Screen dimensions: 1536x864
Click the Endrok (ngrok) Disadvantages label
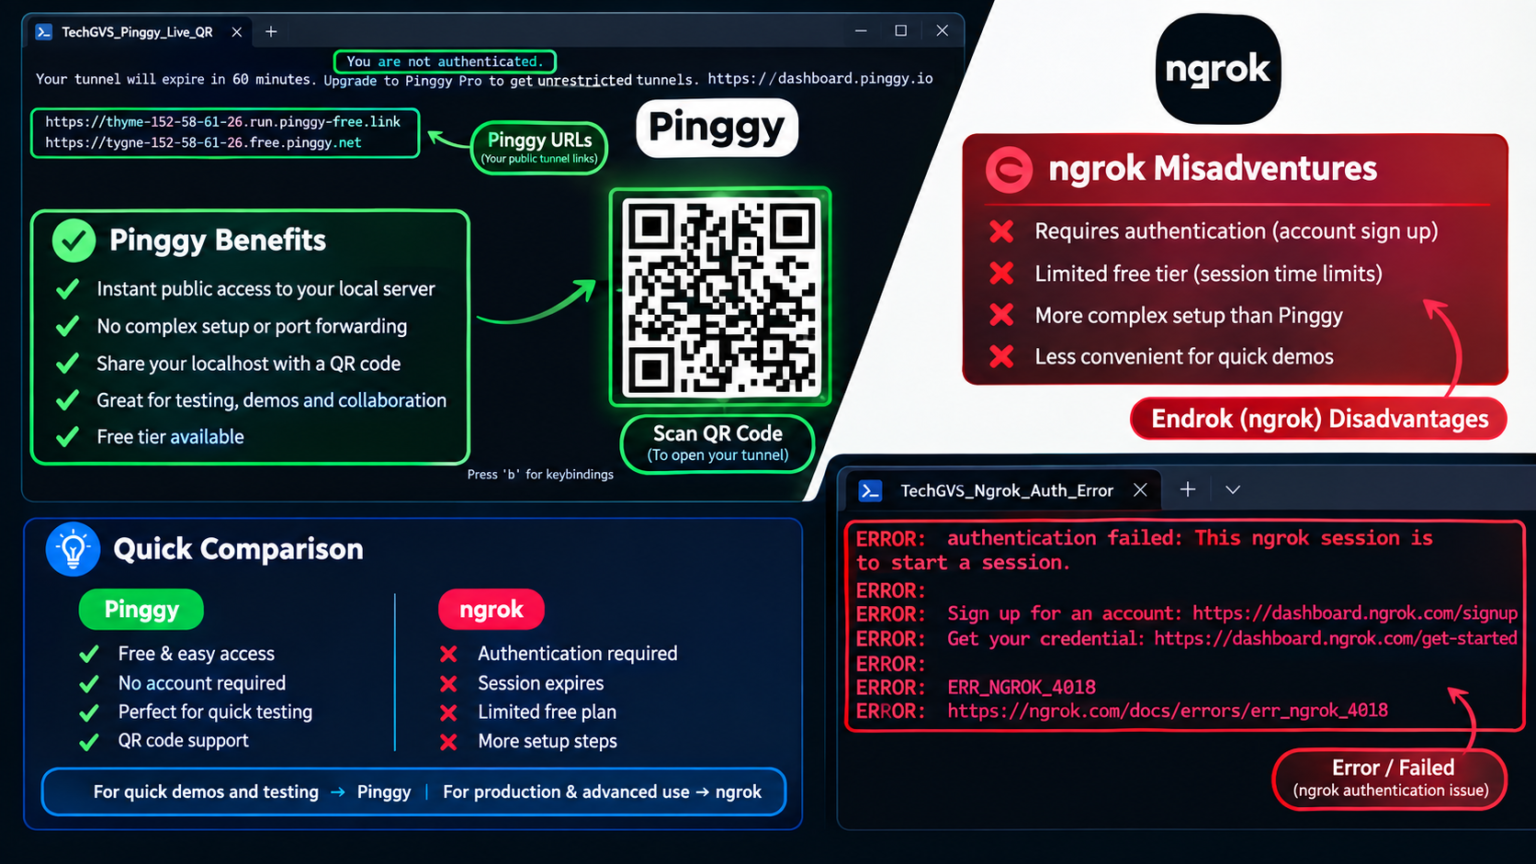click(1319, 419)
